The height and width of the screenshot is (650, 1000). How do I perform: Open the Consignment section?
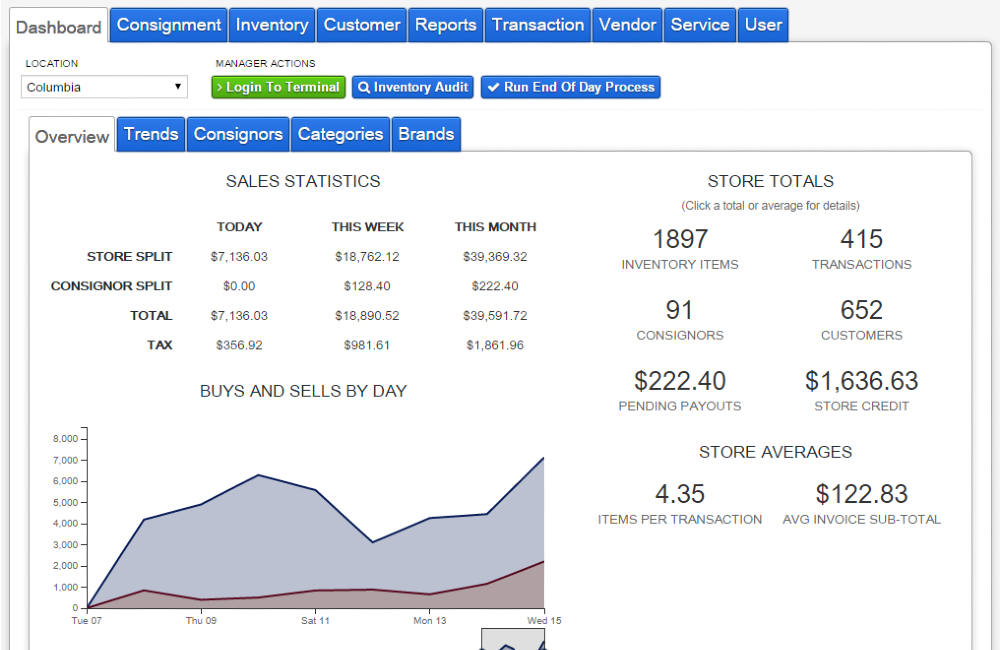[167, 25]
